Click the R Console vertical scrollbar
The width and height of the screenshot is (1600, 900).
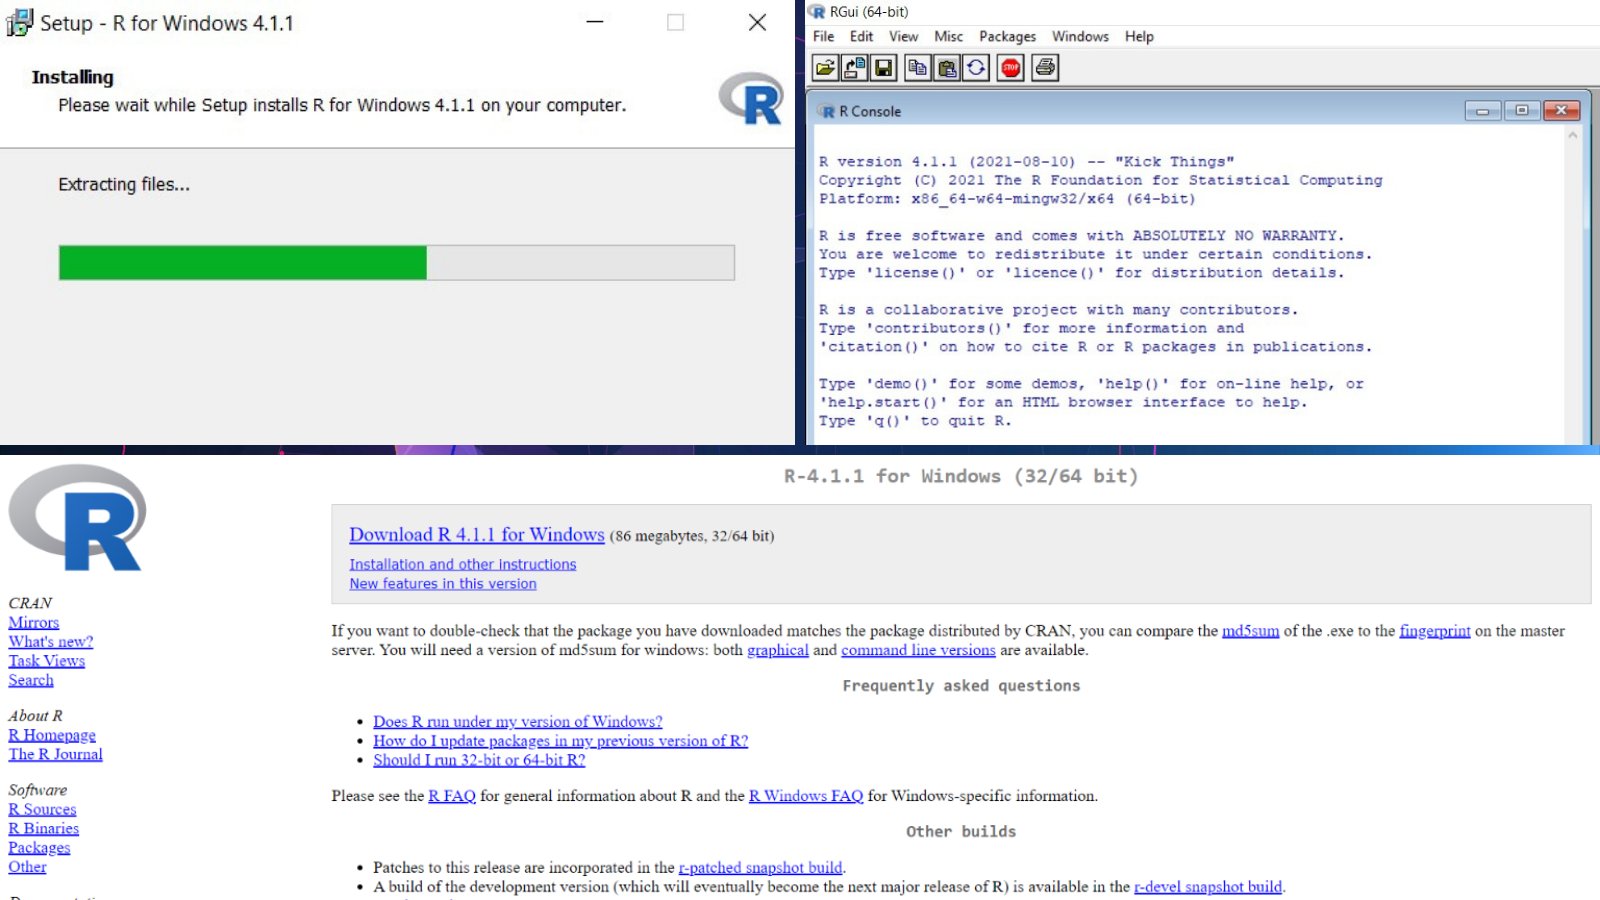(1573, 284)
